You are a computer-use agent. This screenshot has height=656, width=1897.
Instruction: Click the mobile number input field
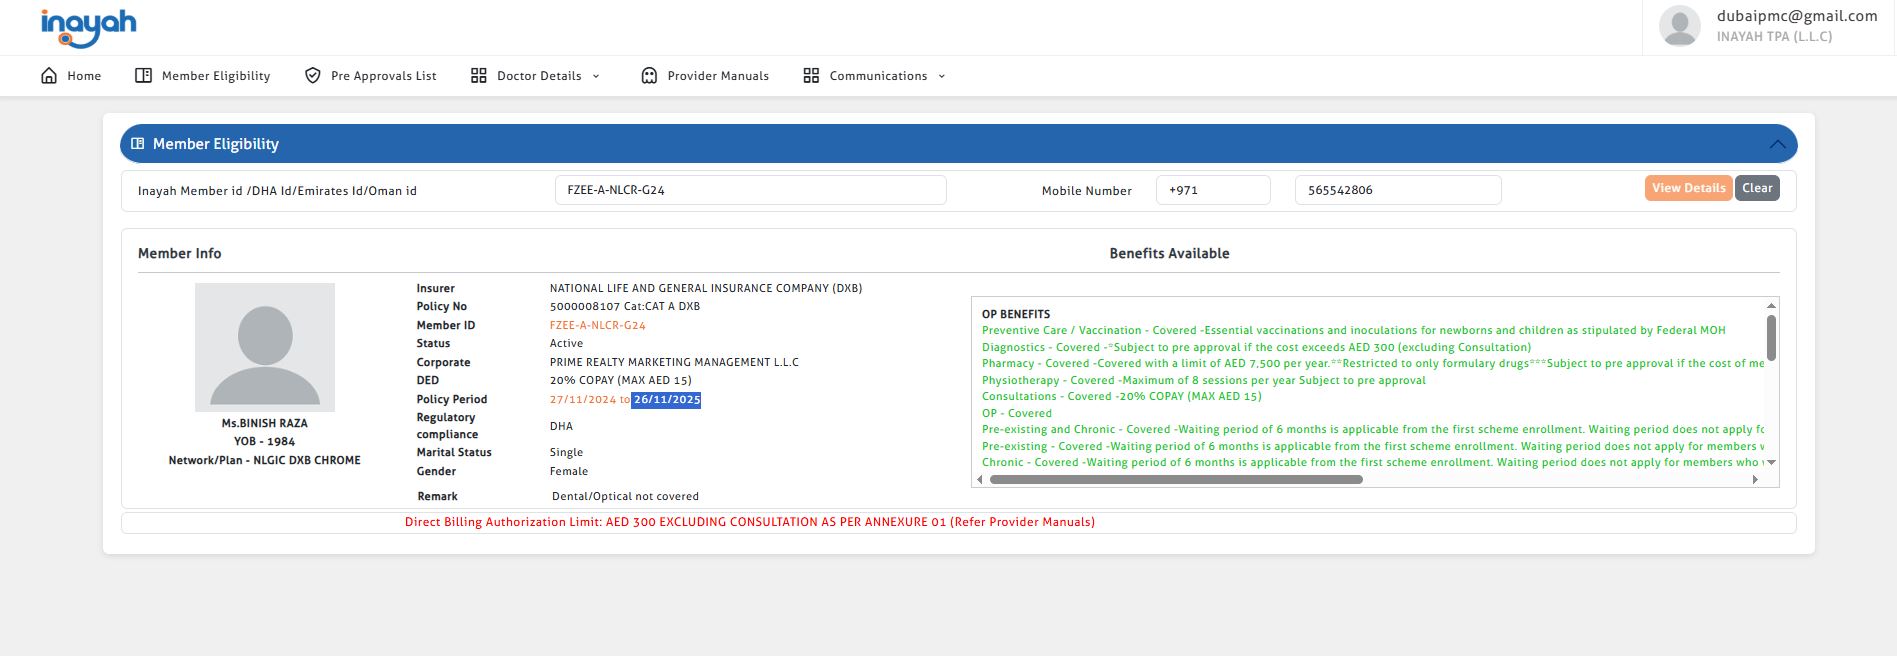[1398, 190]
